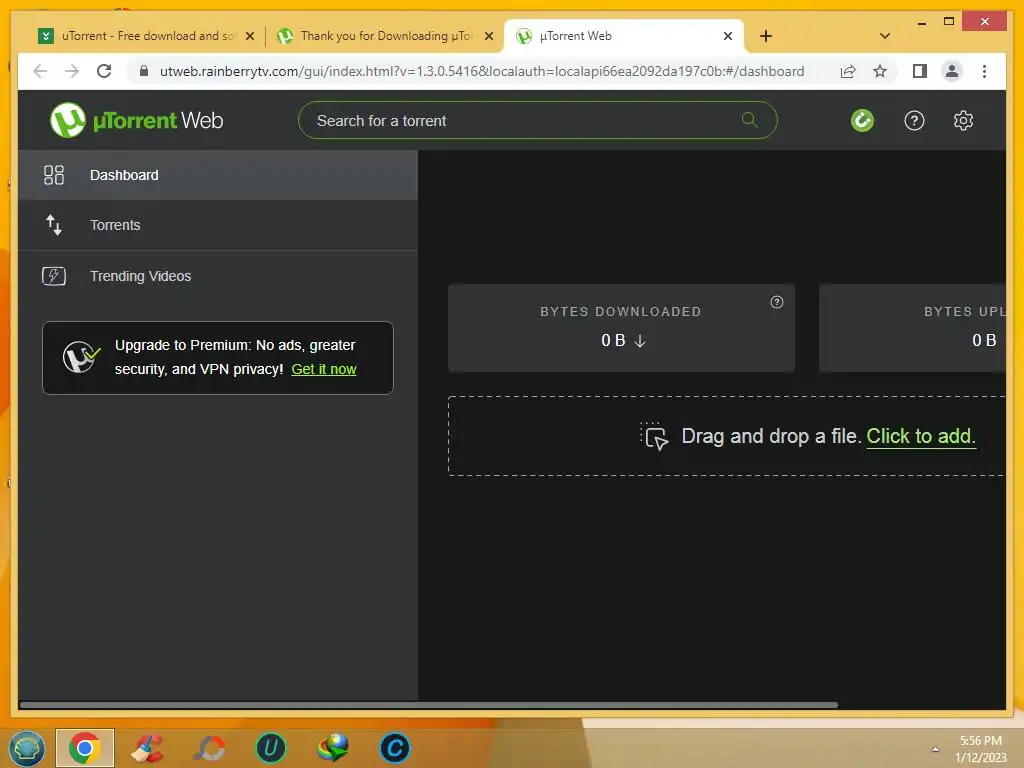Click the Click to add link
The width and height of the screenshot is (1024, 768).
pyautogui.click(x=921, y=436)
